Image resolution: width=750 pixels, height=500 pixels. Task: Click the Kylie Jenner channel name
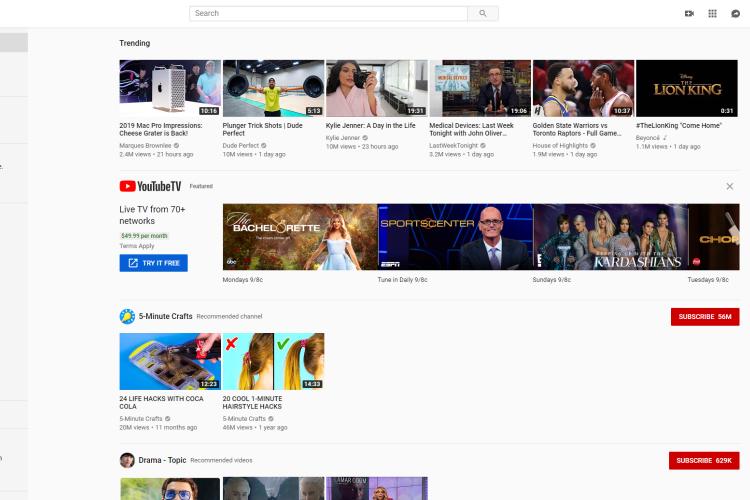coord(342,138)
